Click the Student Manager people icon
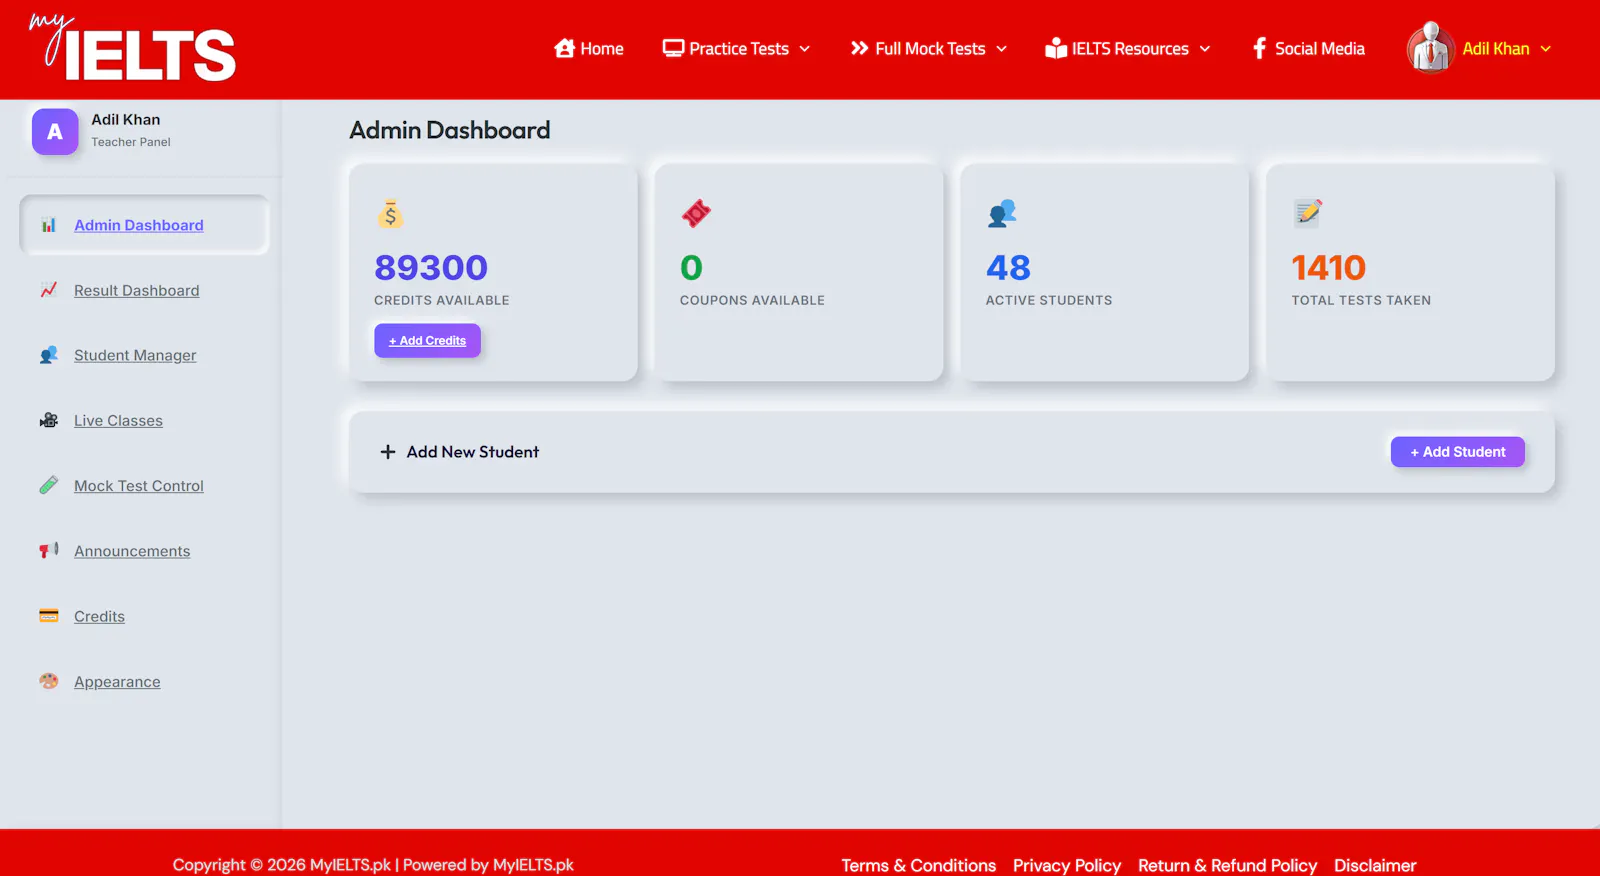Image resolution: width=1600 pixels, height=876 pixels. pos(48,355)
